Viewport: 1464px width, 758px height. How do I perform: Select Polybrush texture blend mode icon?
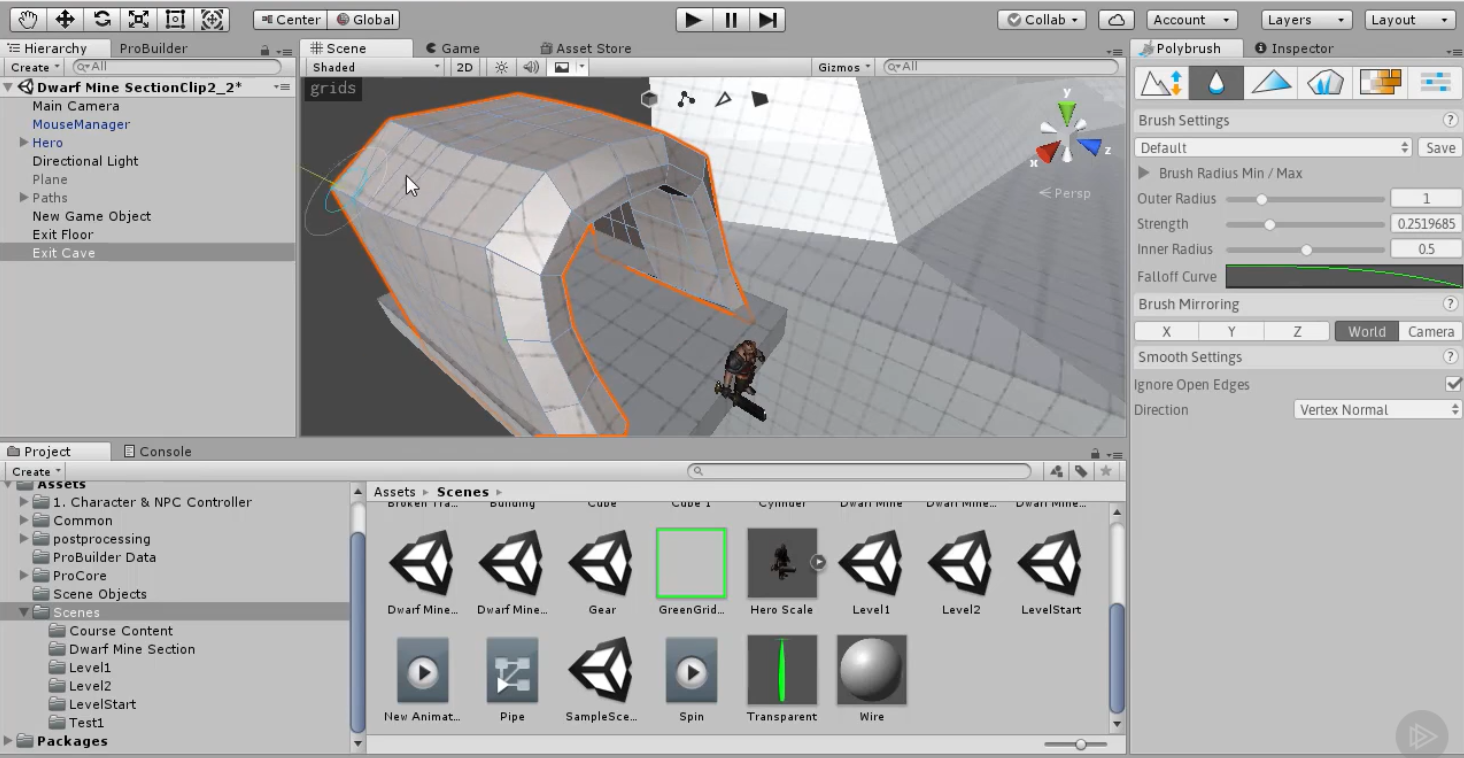click(1380, 83)
